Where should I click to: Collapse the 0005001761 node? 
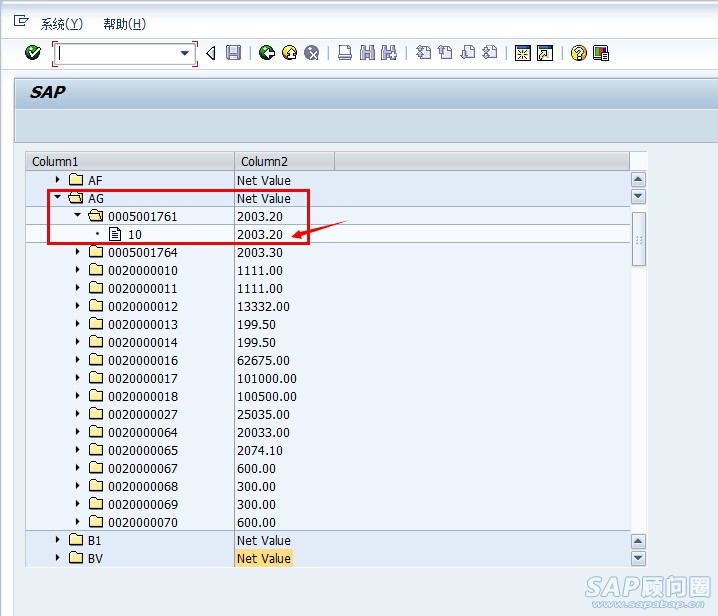[x=77, y=215]
